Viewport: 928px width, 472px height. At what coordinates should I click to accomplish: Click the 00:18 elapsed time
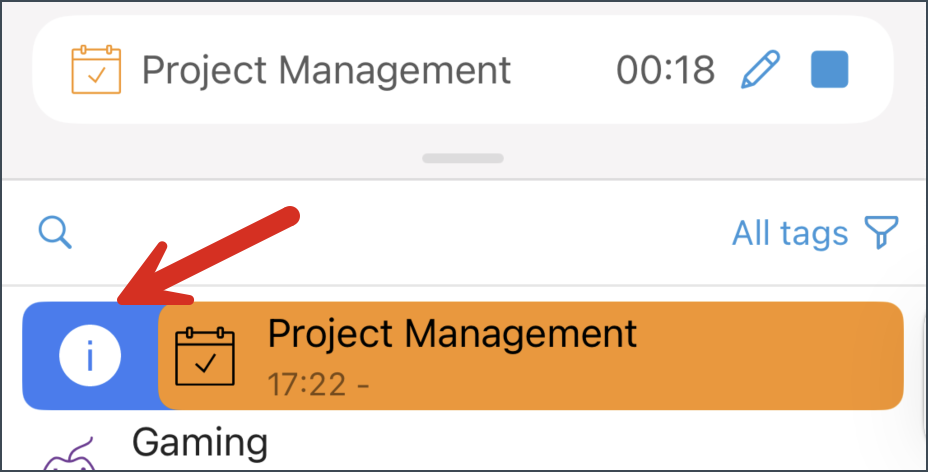666,70
